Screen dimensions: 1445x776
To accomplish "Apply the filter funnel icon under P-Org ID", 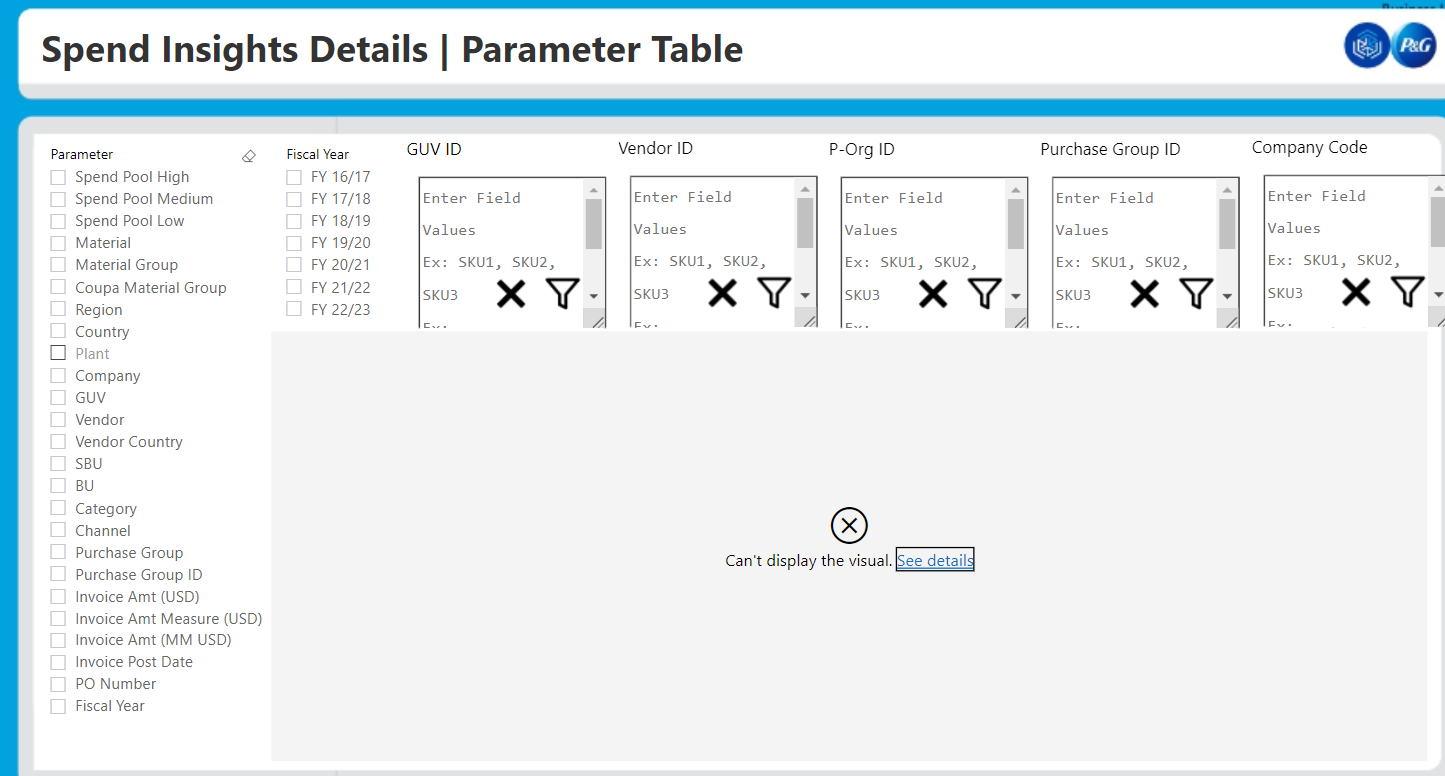I will 985,293.
